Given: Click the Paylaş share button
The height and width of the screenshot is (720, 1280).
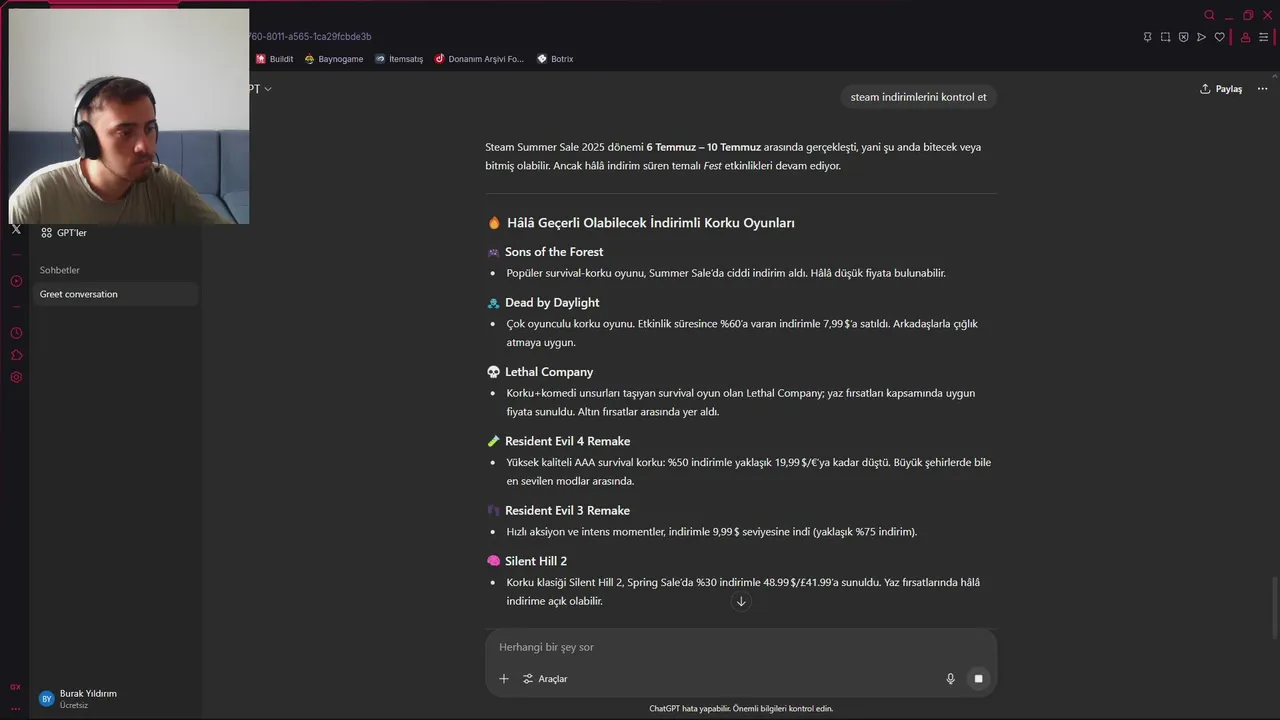Looking at the screenshot, I should 1221,89.
